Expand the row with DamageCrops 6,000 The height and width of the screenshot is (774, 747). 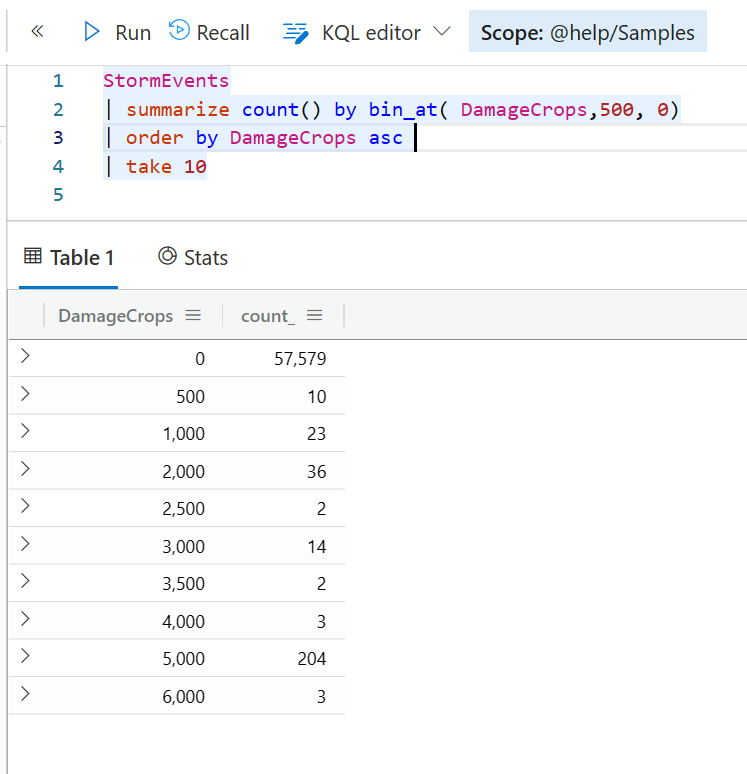[25, 694]
